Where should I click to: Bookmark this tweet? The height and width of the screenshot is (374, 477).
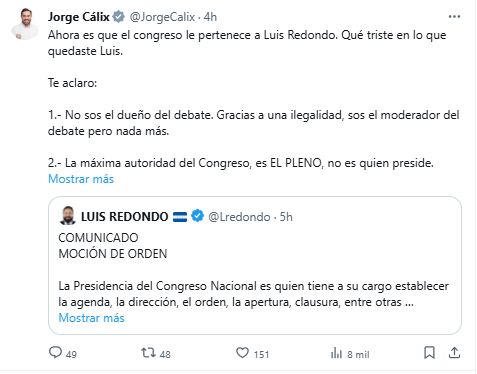click(429, 353)
